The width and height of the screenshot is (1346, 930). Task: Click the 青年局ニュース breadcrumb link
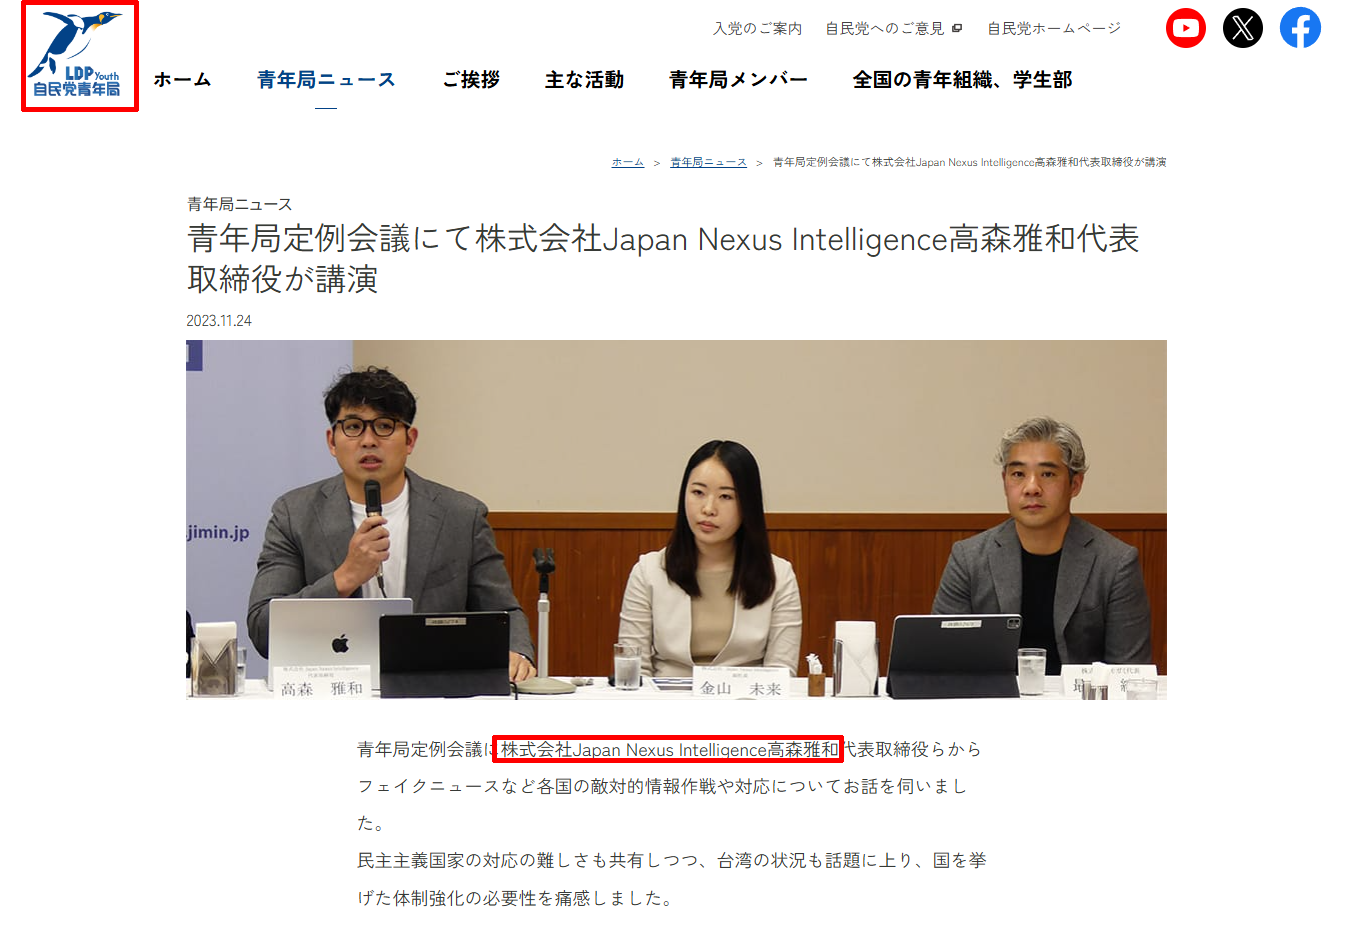(708, 162)
